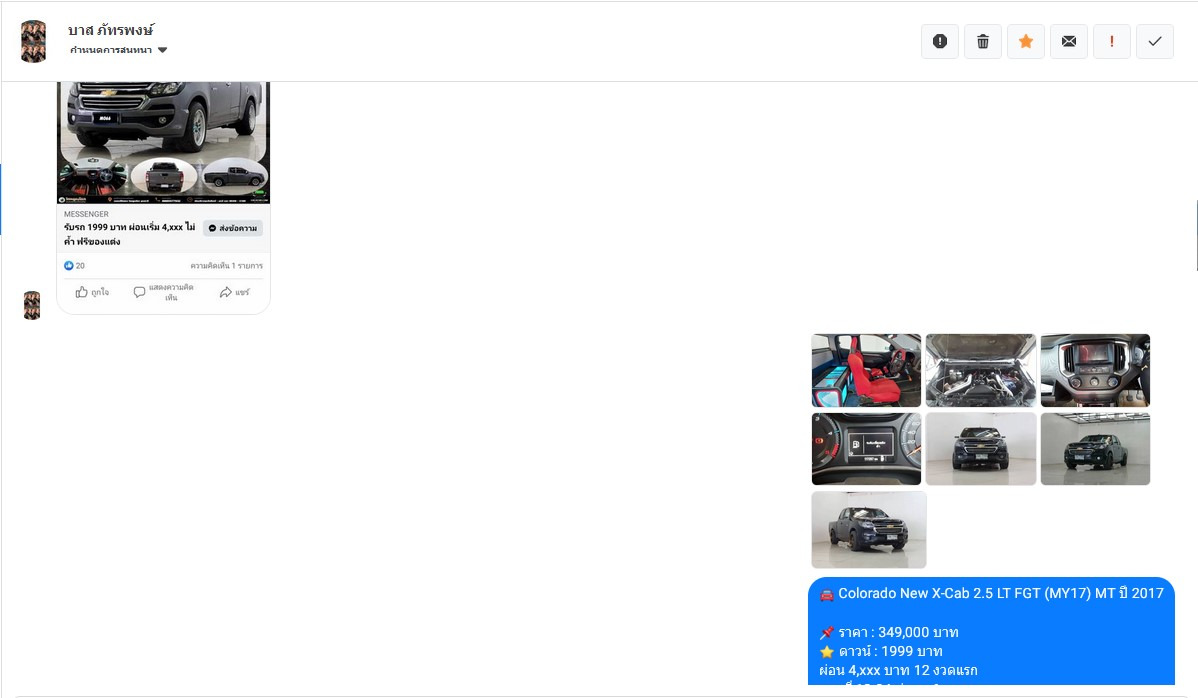The height and width of the screenshot is (698, 1198).
Task: Mark conversation done with checkmark icon
Action: (x=1154, y=41)
